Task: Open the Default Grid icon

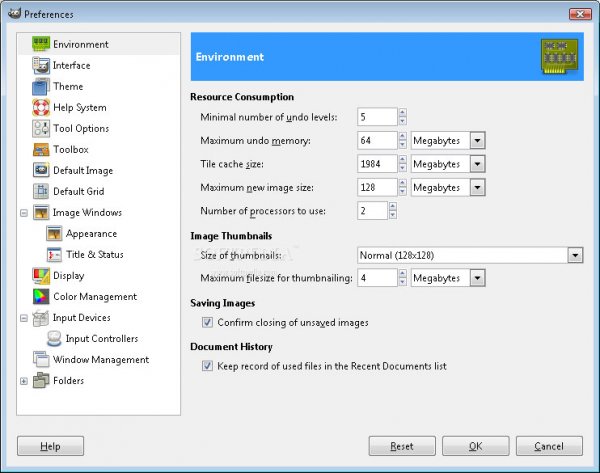Action: click(x=41, y=191)
